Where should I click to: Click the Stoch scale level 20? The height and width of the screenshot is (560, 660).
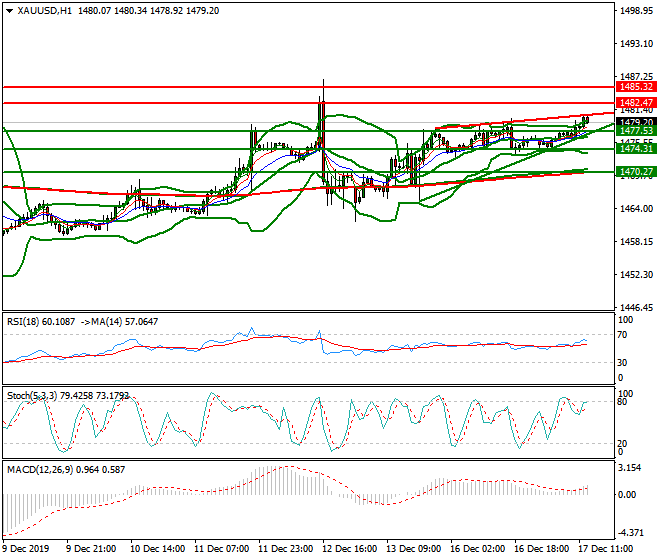pos(623,443)
